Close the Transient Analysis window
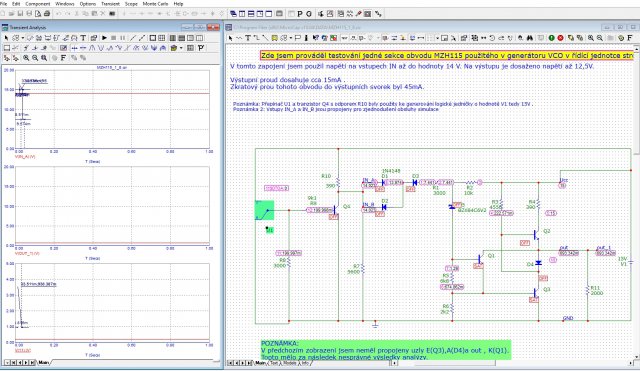Image resolution: width=640 pixels, height=371 pixels. [213, 27]
